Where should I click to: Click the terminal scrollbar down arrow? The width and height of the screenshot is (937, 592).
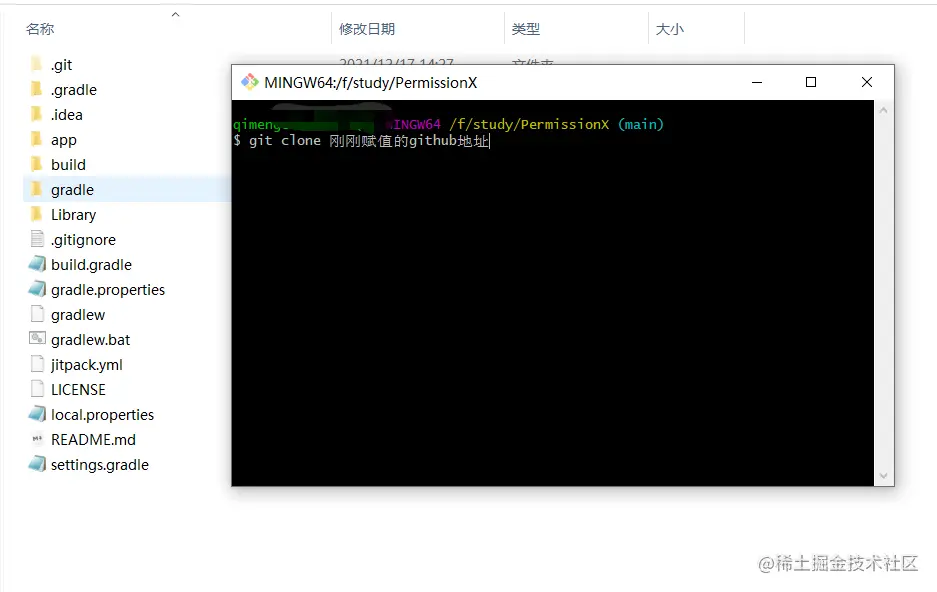(x=883, y=476)
